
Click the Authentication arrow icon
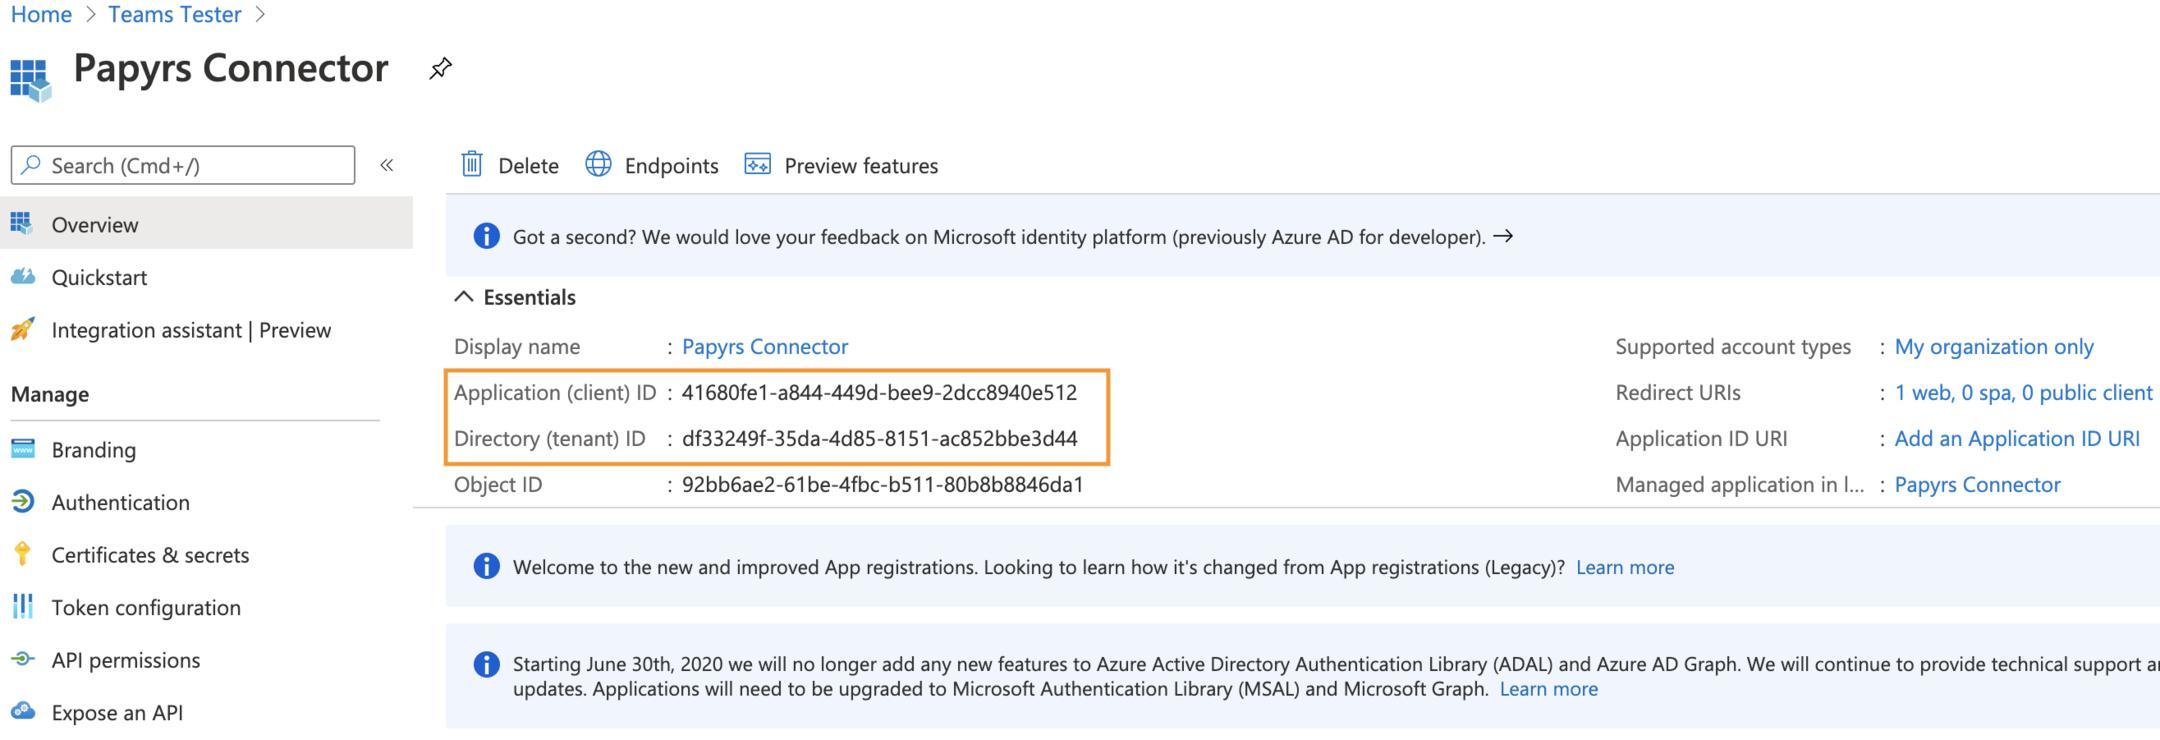22,501
